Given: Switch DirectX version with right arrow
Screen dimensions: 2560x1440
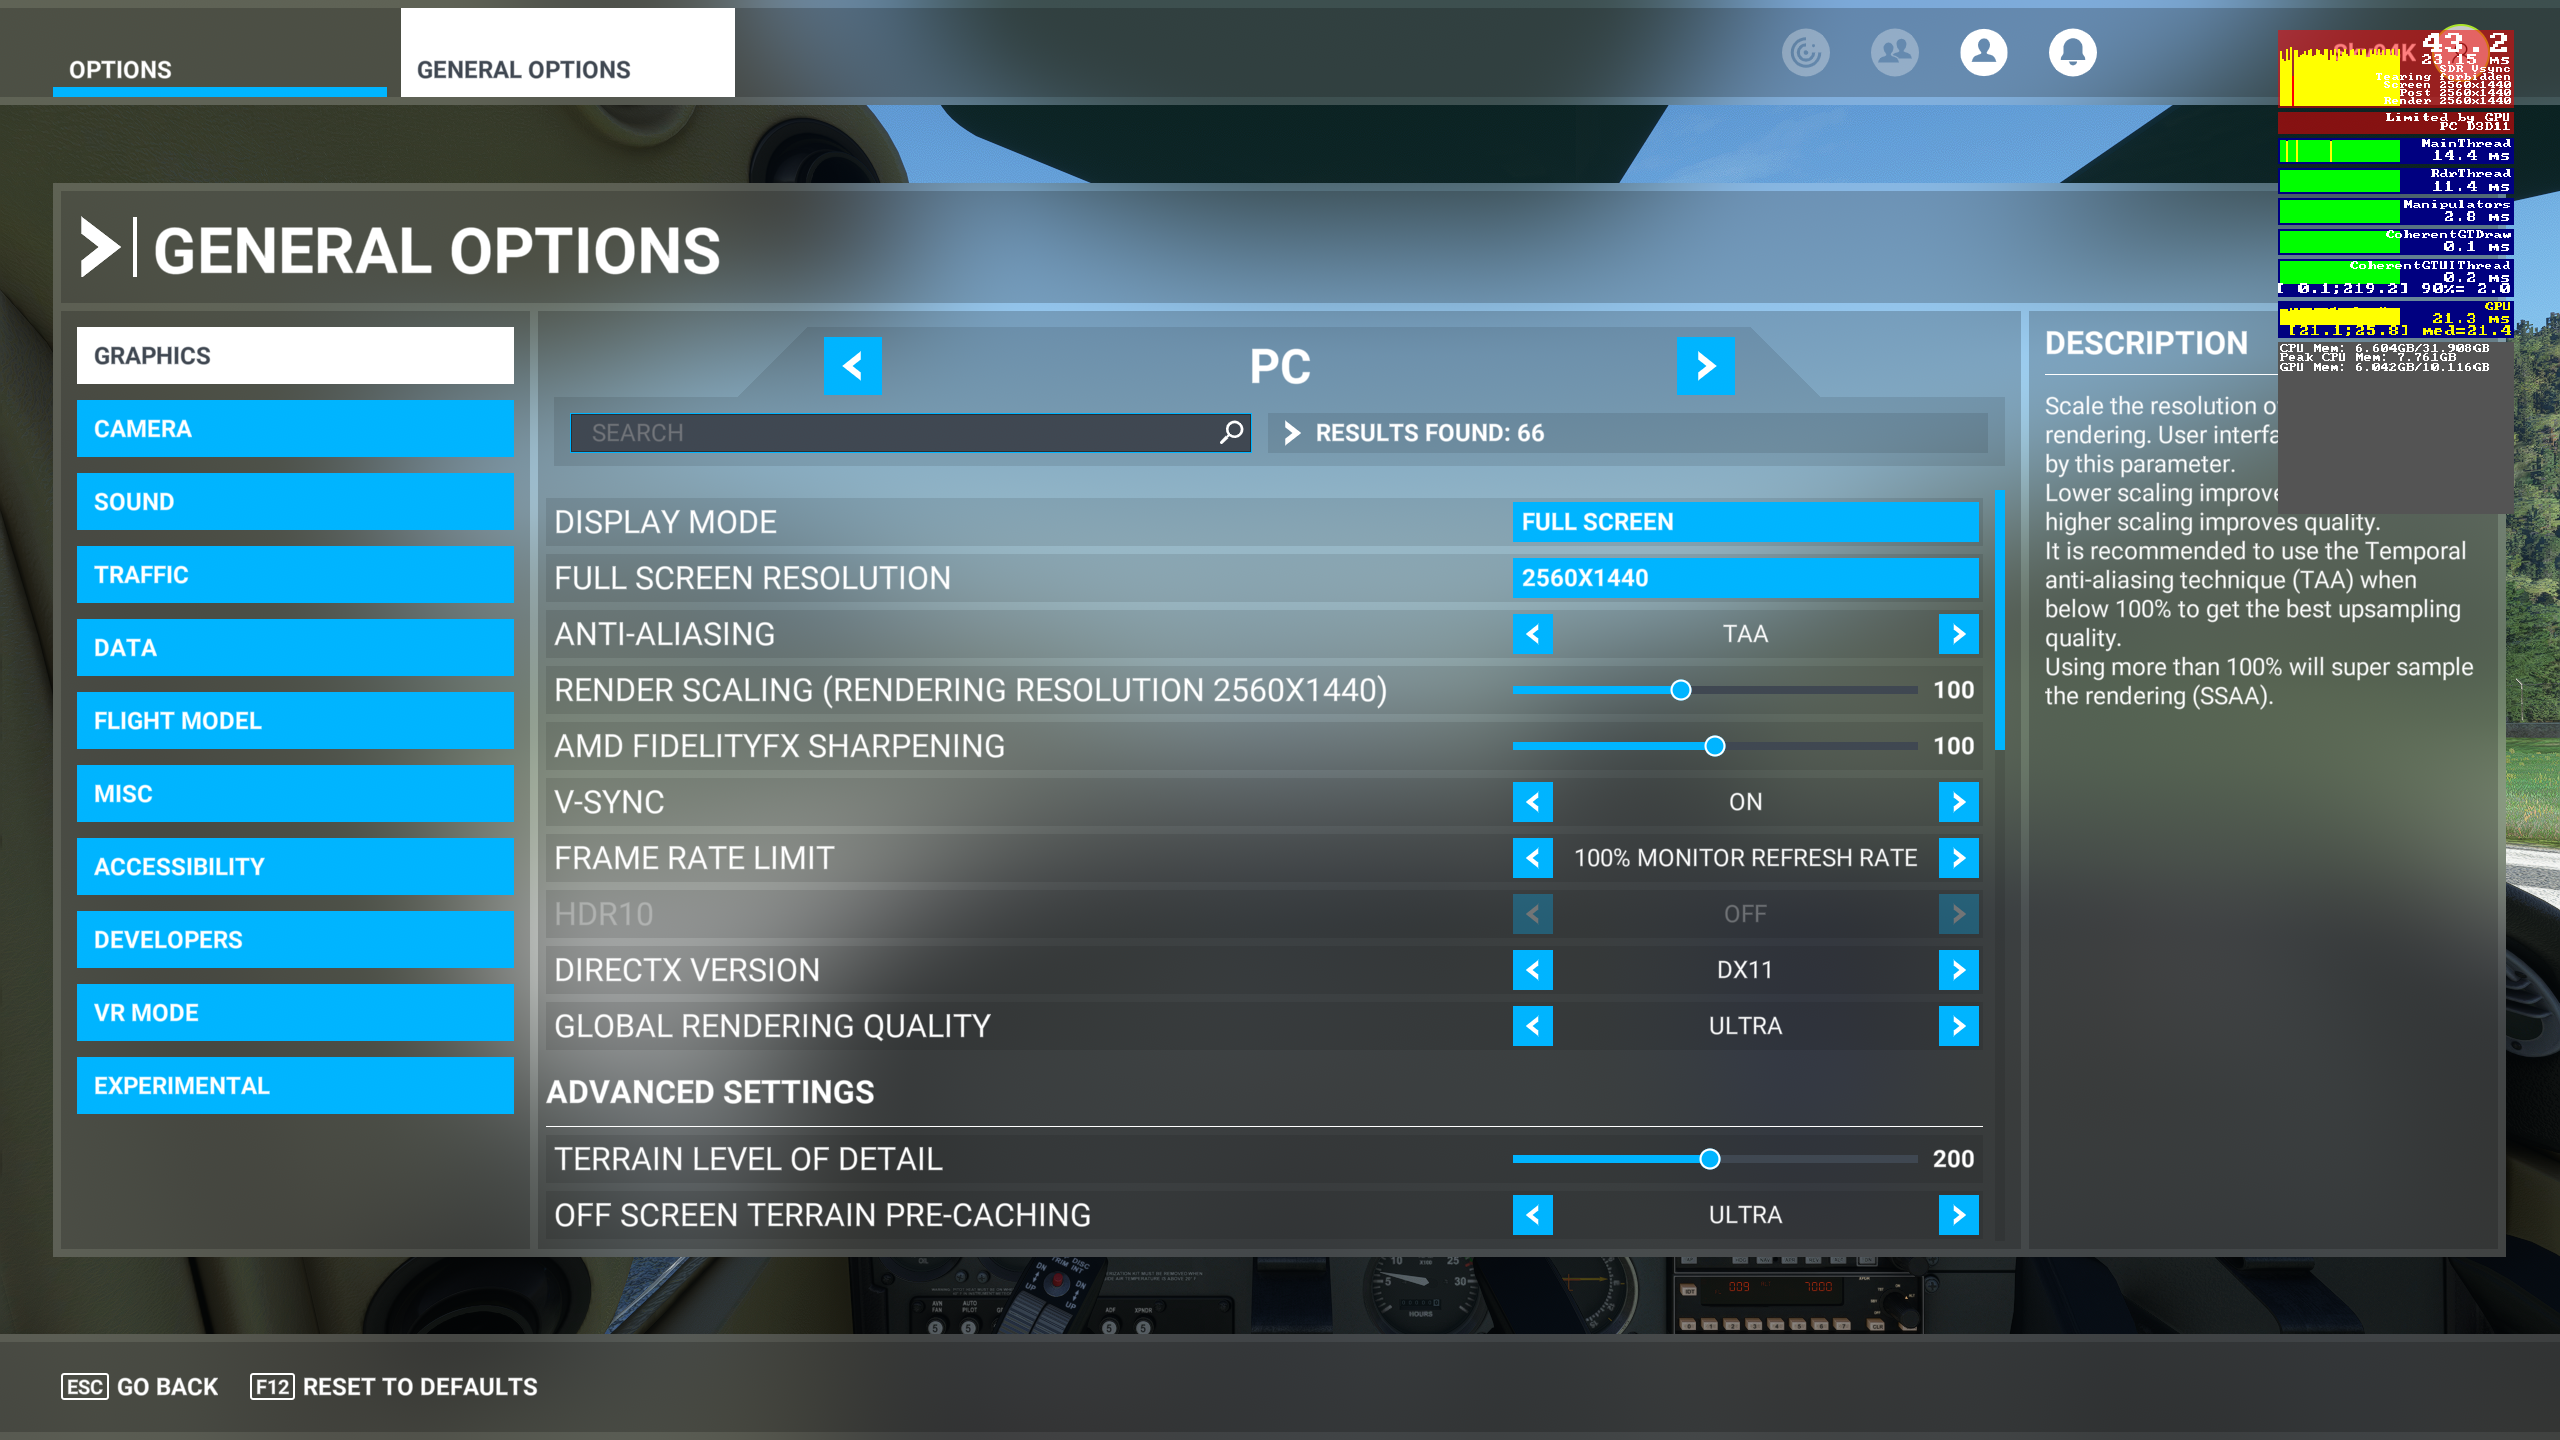Looking at the screenshot, I should [1958, 970].
